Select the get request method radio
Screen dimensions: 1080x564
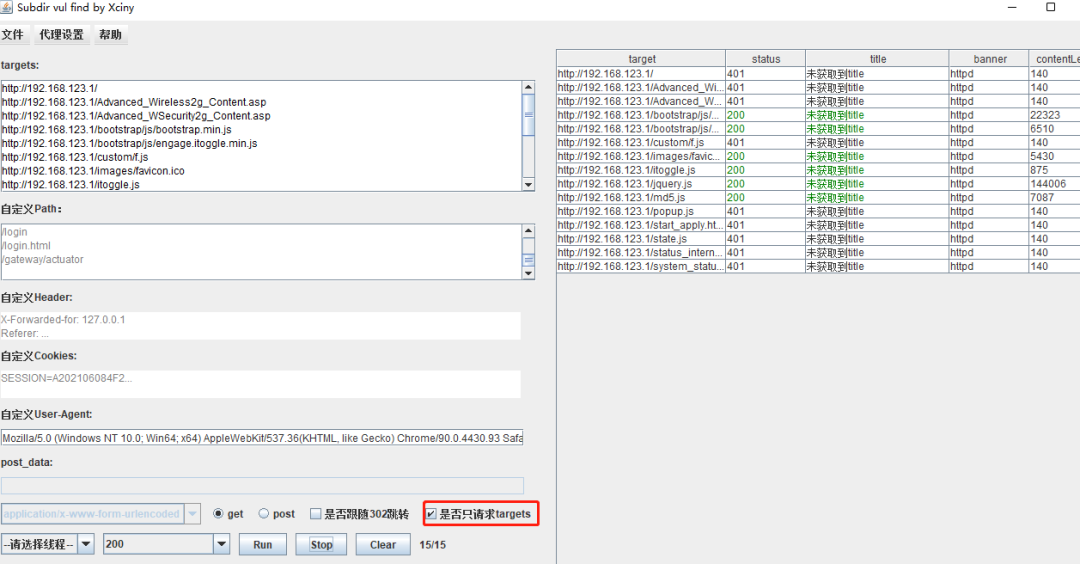(218, 514)
